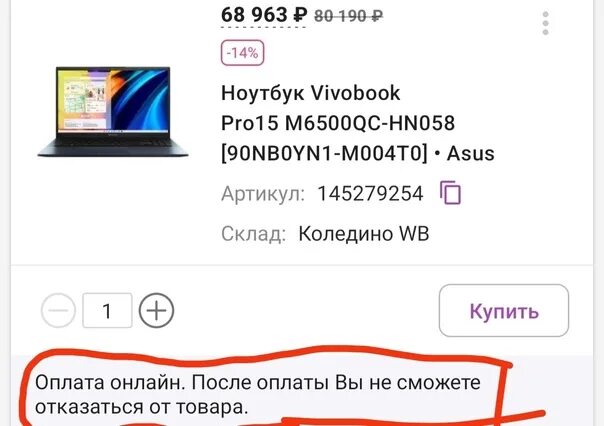Open the Vivobook laptop product image
The height and width of the screenshot is (426, 604).
click(x=112, y=112)
